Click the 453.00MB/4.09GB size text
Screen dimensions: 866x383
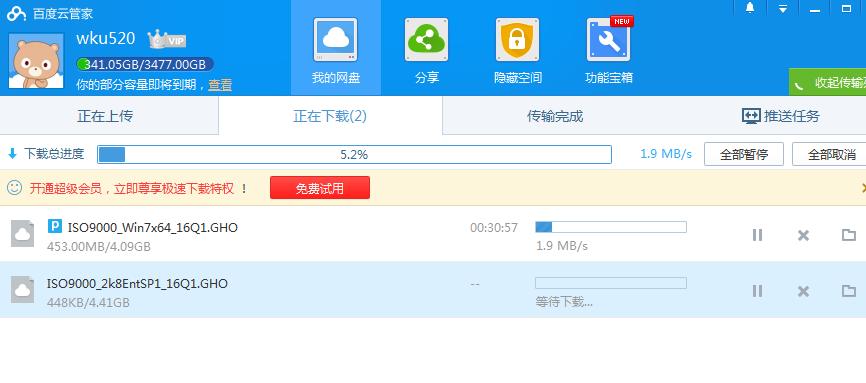point(99,246)
